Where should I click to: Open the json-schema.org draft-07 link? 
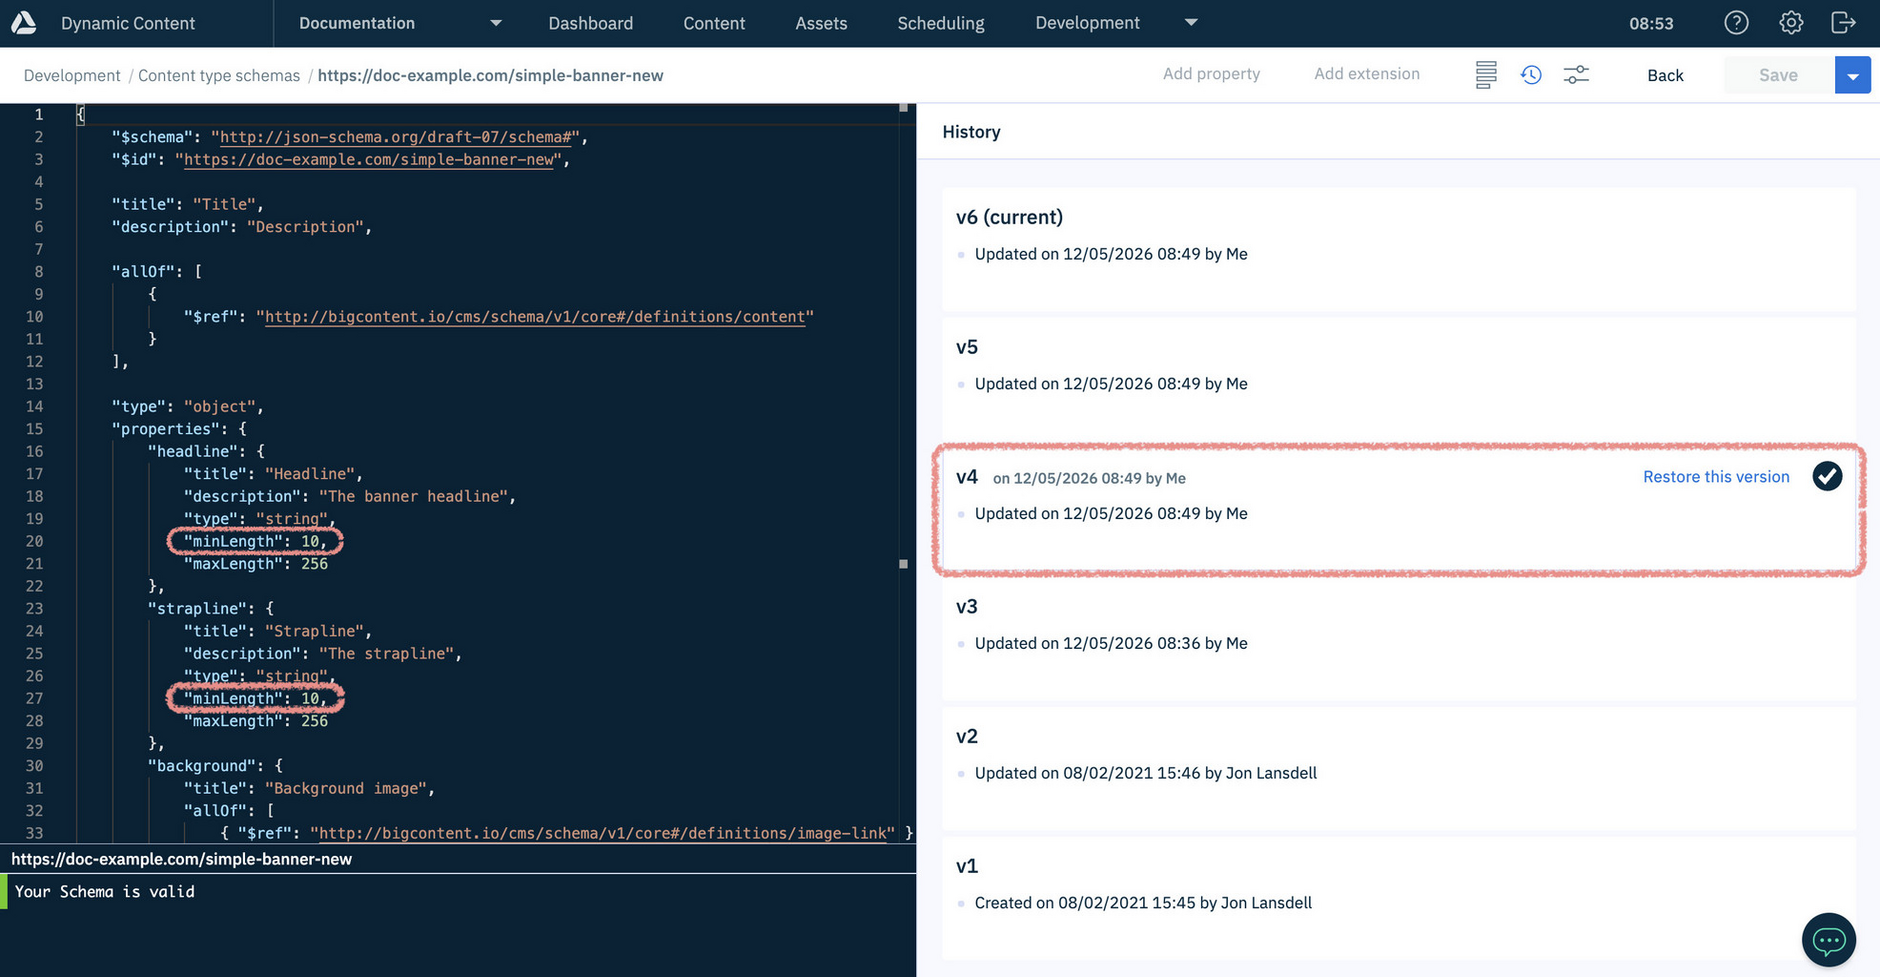(396, 137)
